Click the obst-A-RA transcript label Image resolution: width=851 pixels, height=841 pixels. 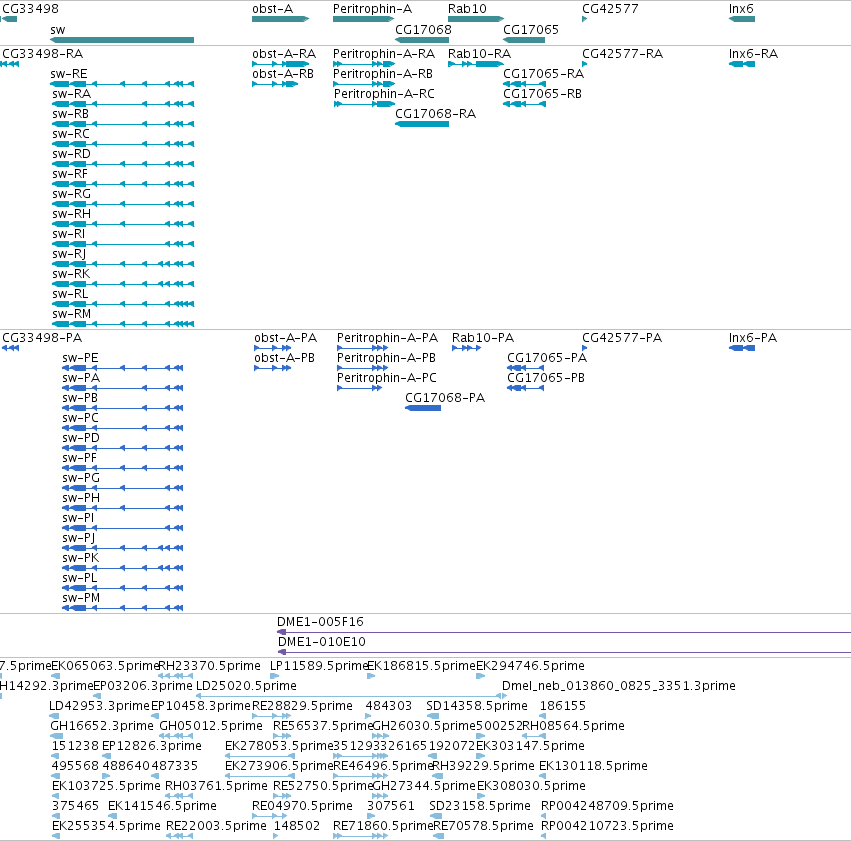pyautogui.click(x=284, y=54)
